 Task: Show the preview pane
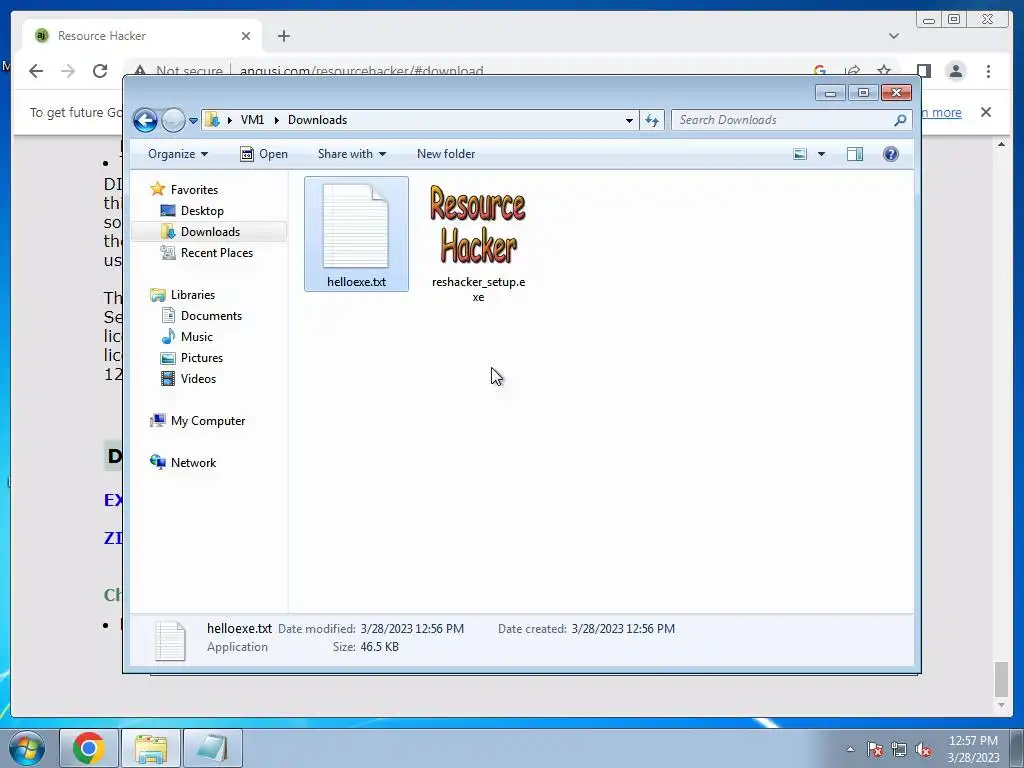[x=855, y=154]
